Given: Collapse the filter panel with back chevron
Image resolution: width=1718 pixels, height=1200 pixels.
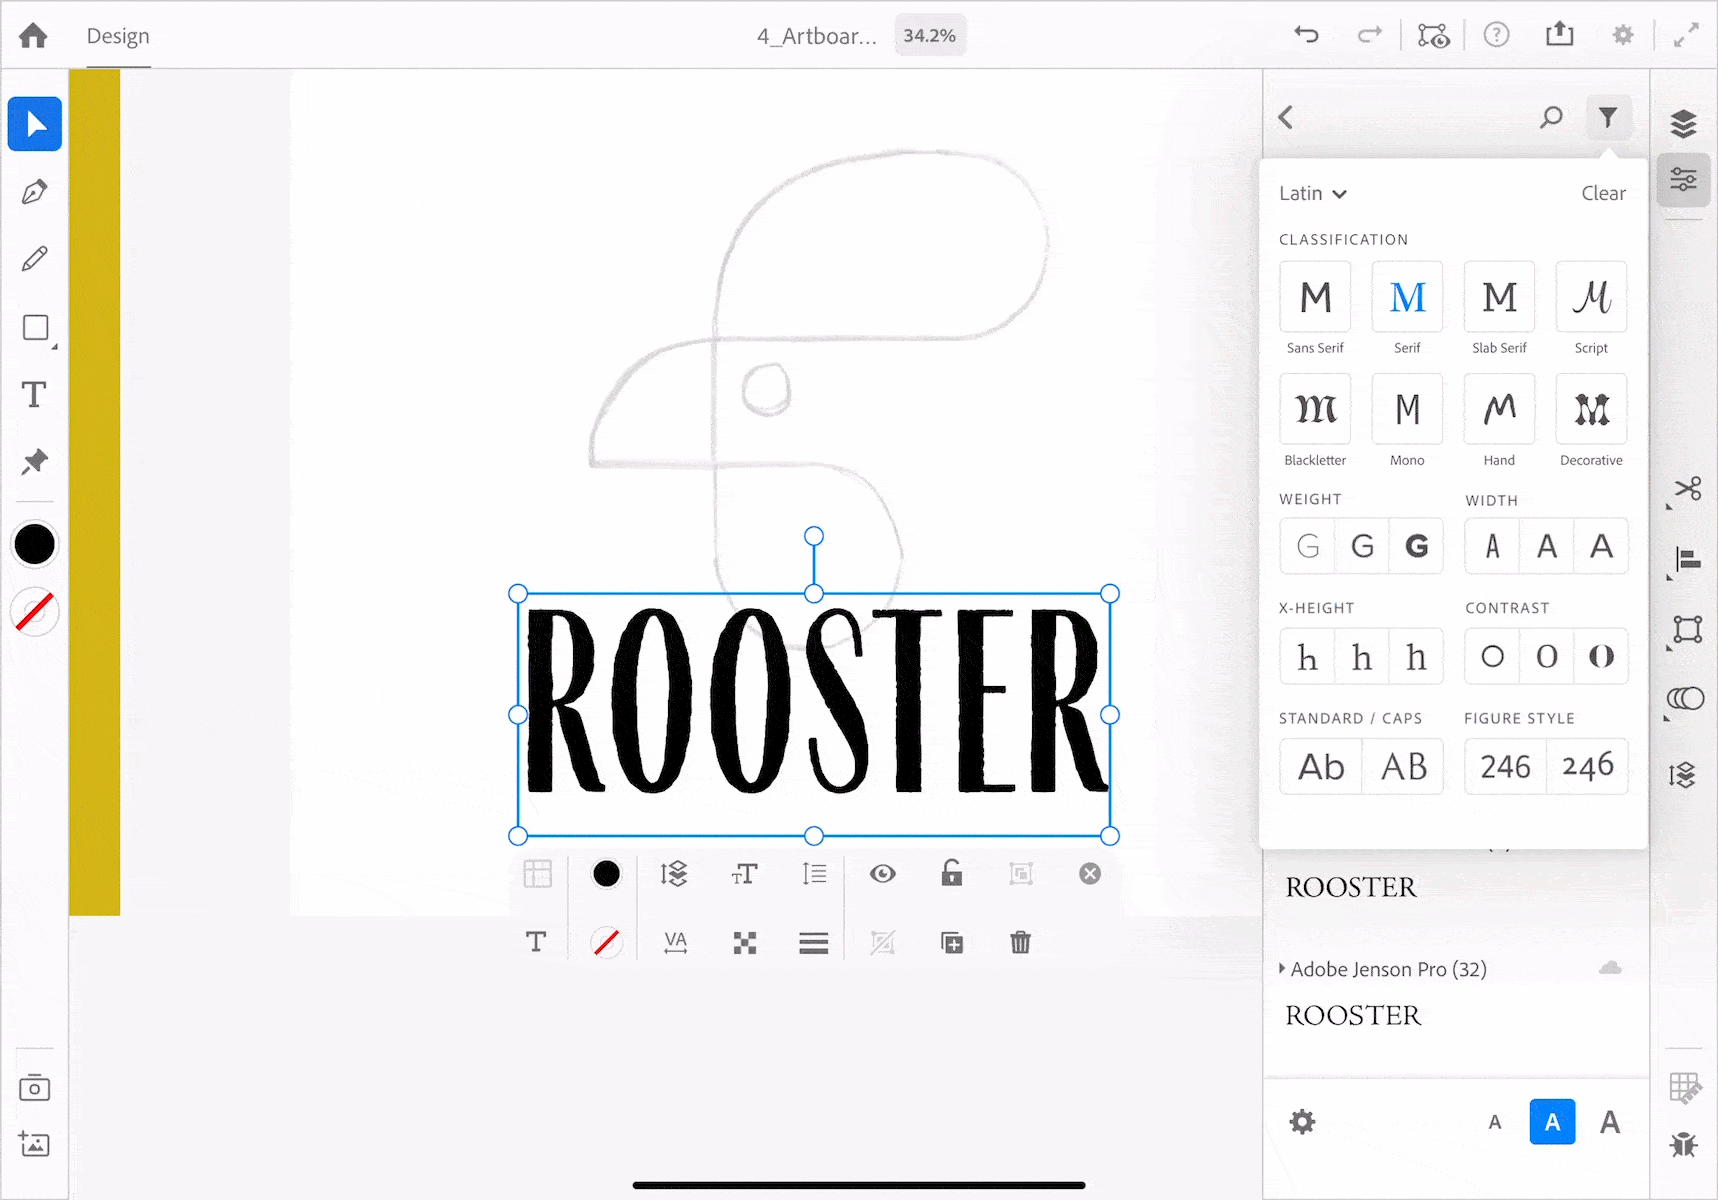Looking at the screenshot, I should 1286,117.
